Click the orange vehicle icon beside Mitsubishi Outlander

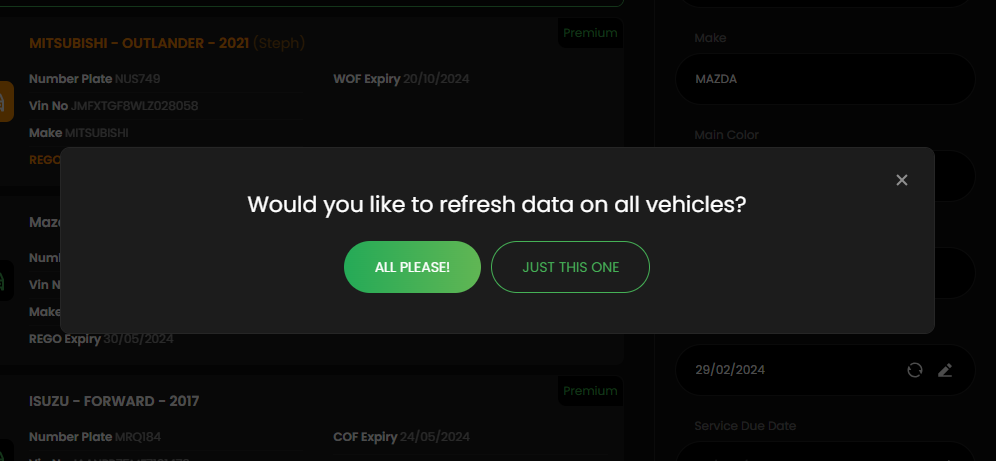point(6,102)
